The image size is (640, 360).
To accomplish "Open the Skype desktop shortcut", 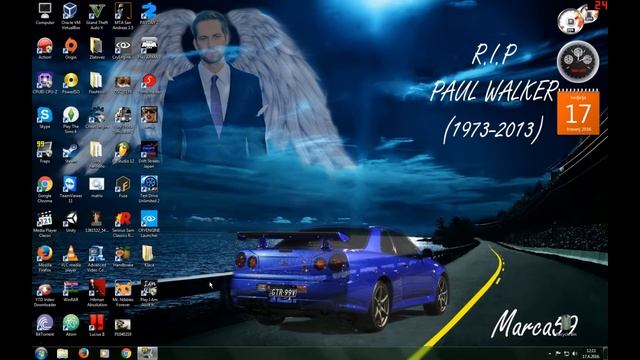I will tap(44, 118).
